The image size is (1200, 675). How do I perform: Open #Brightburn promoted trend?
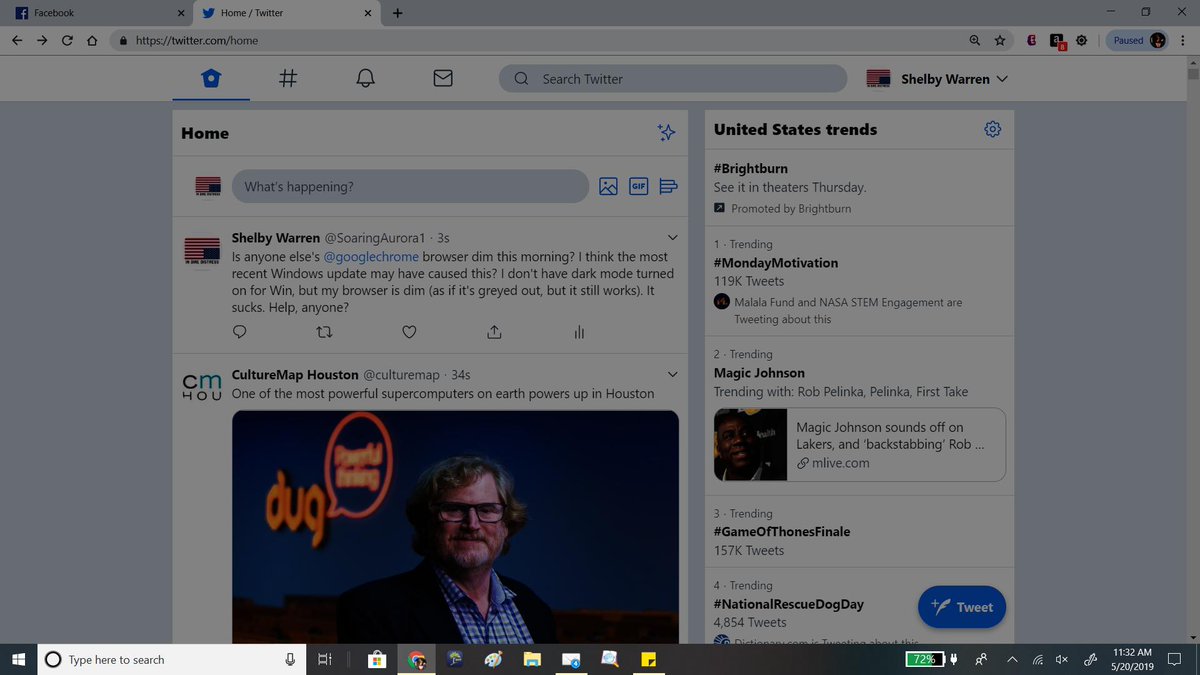click(x=751, y=168)
